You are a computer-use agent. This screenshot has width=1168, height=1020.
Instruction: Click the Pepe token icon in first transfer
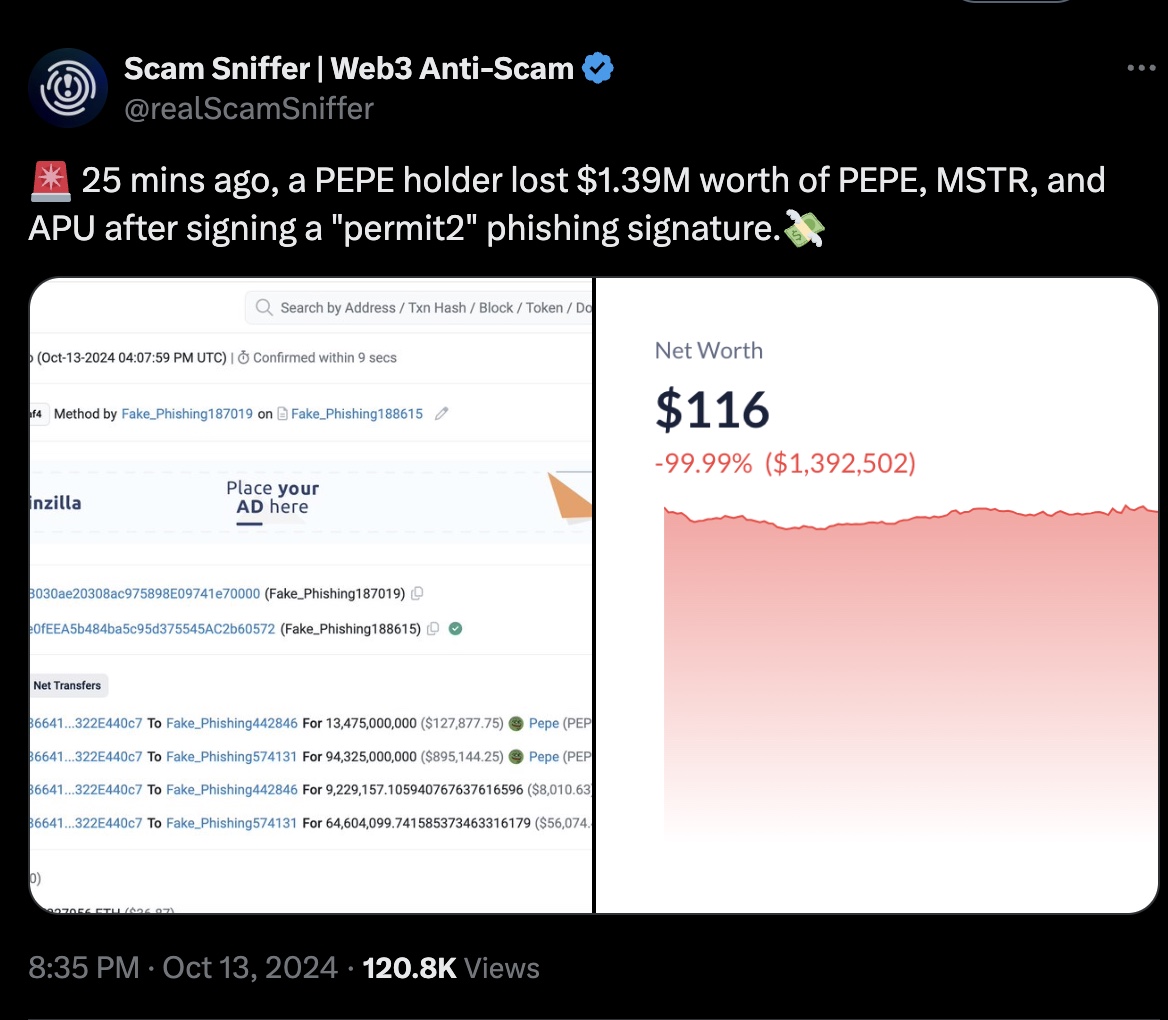click(x=516, y=723)
